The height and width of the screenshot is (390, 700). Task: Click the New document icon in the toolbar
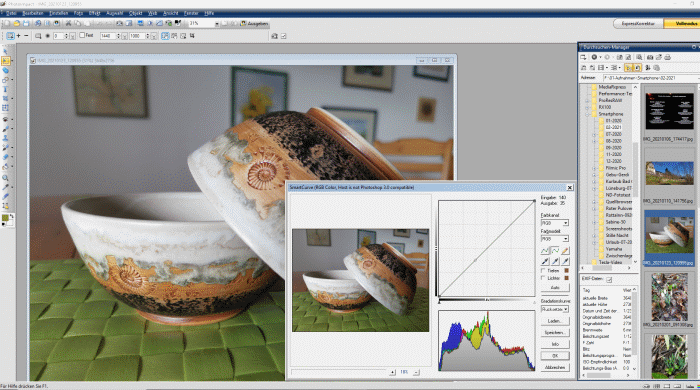[x=7, y=23]
